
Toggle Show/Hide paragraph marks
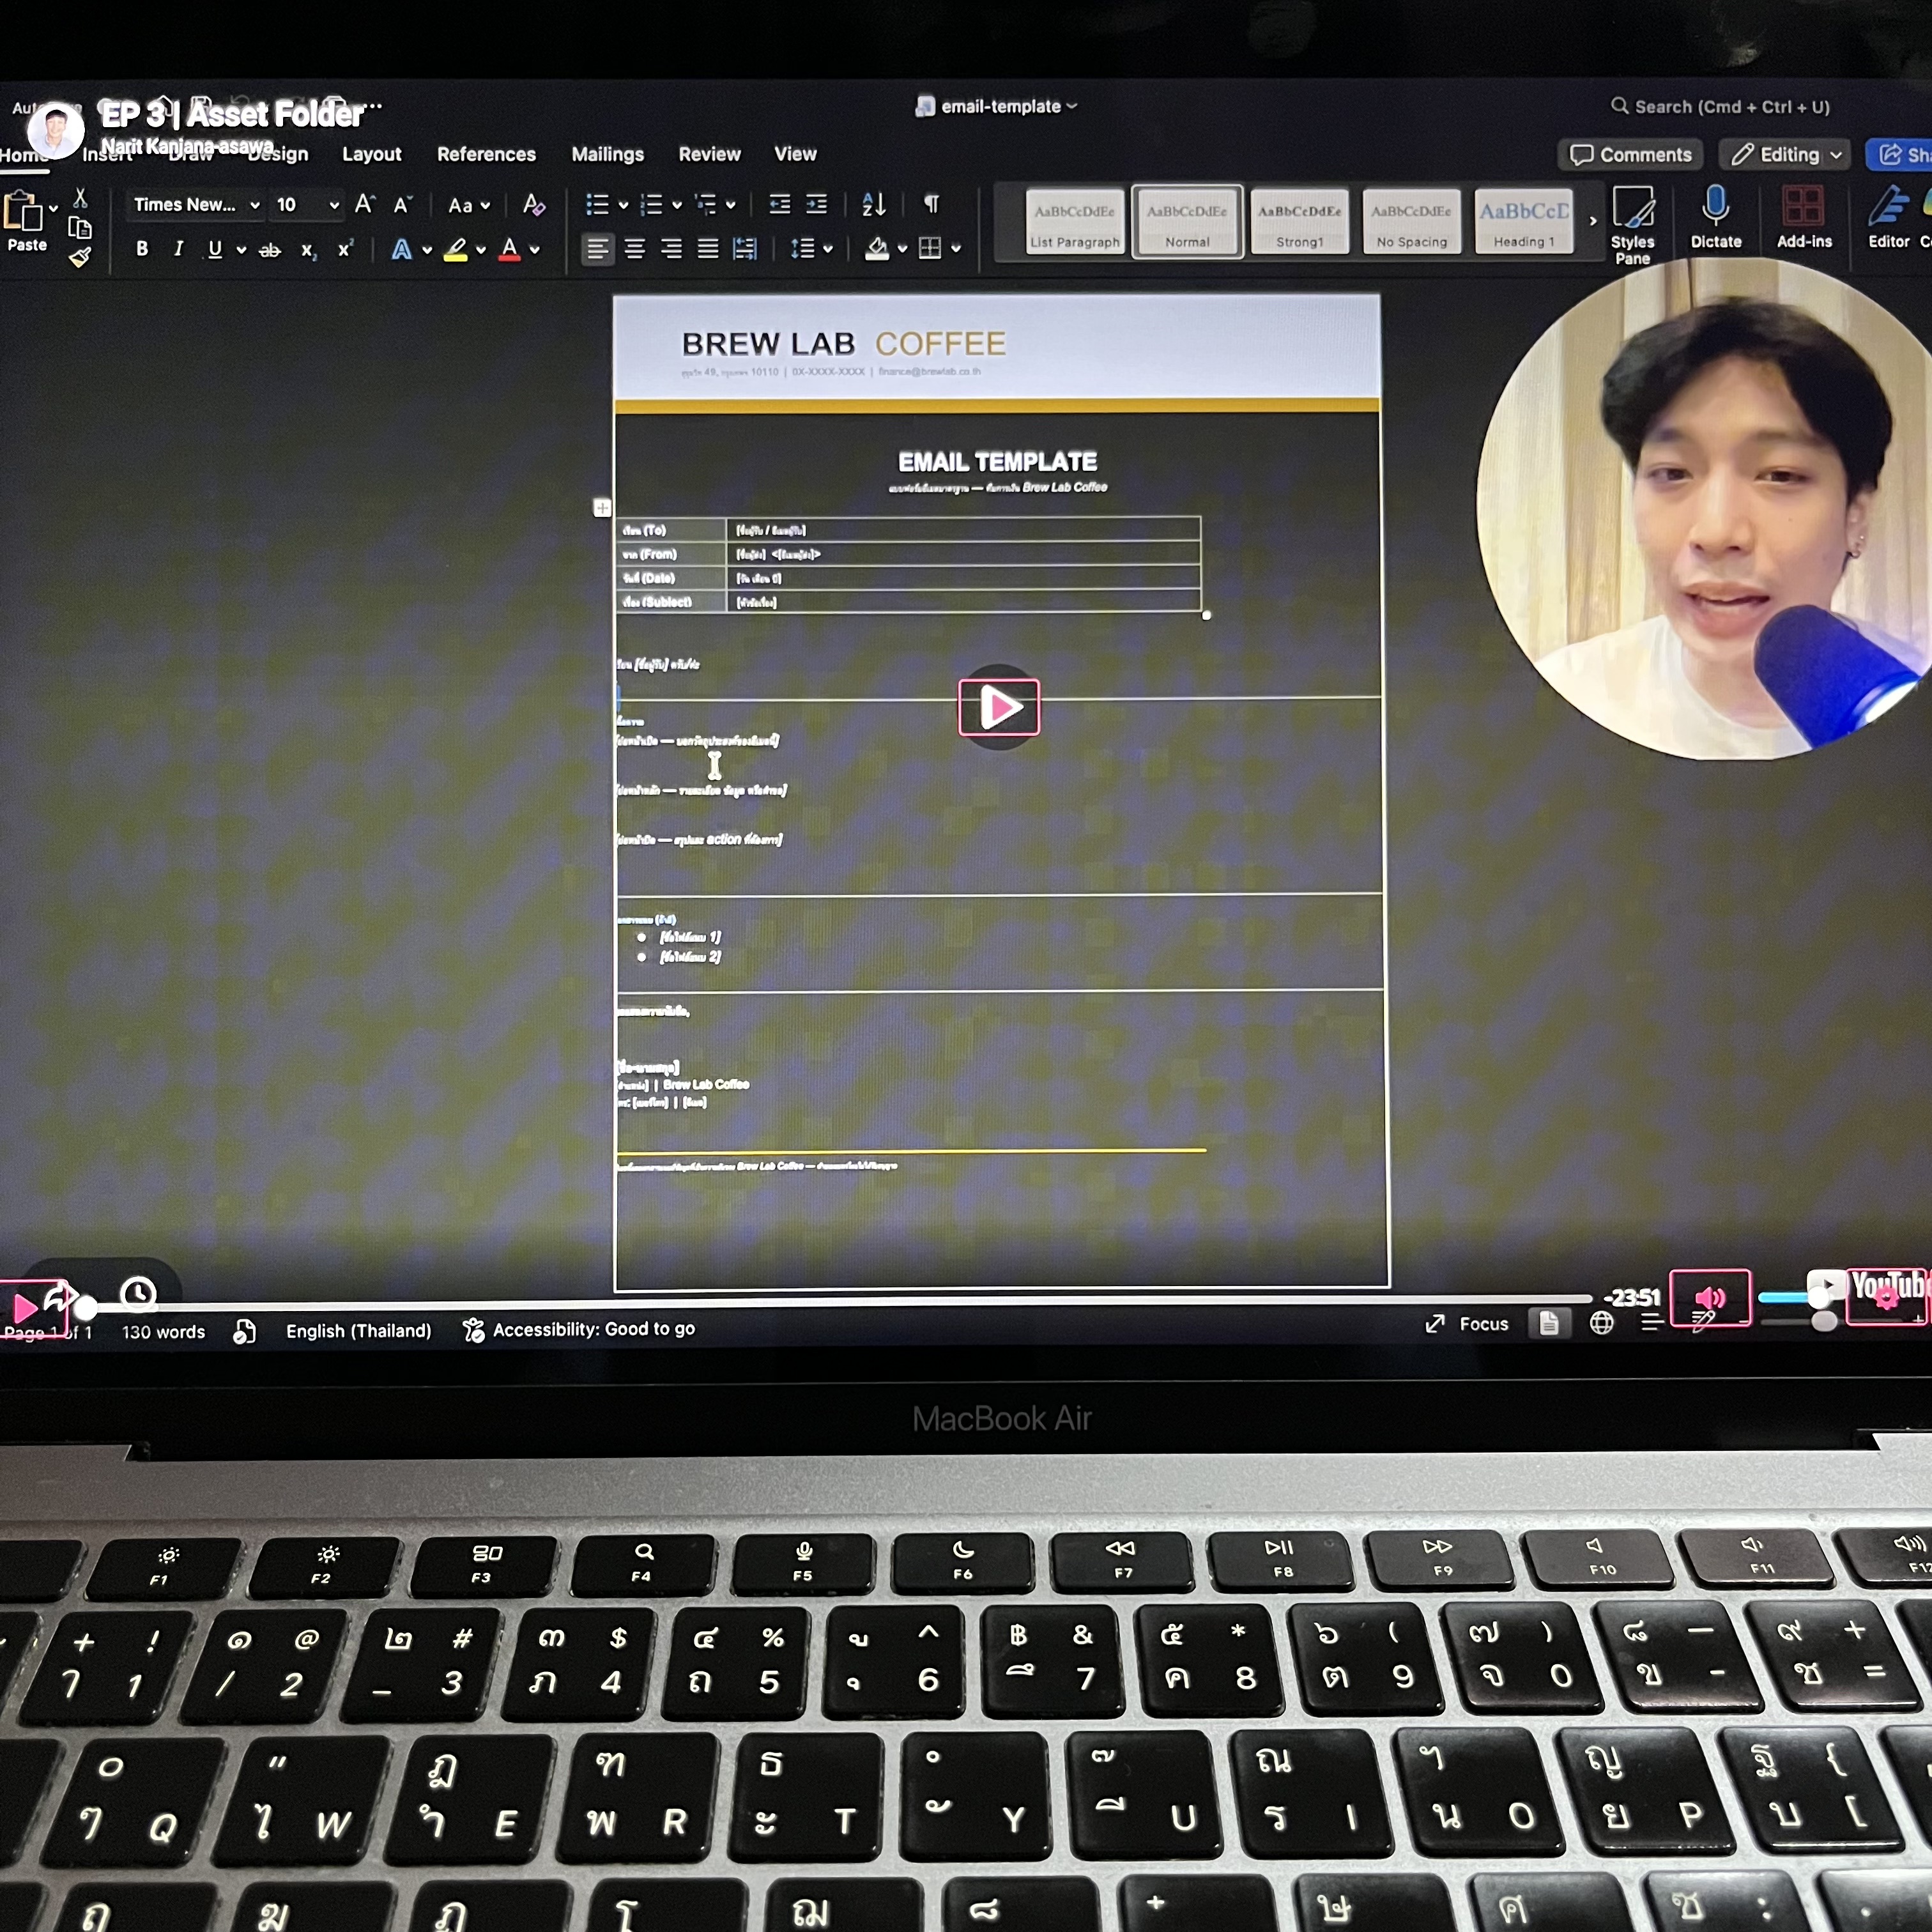pyautogui.click(x=931, y=204)
